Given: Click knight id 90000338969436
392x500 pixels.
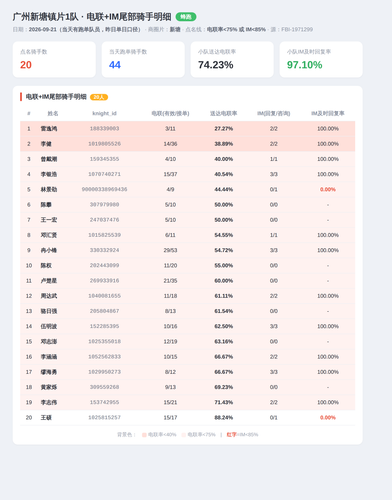Looking at the screenshot, I should tap(104, 189).
